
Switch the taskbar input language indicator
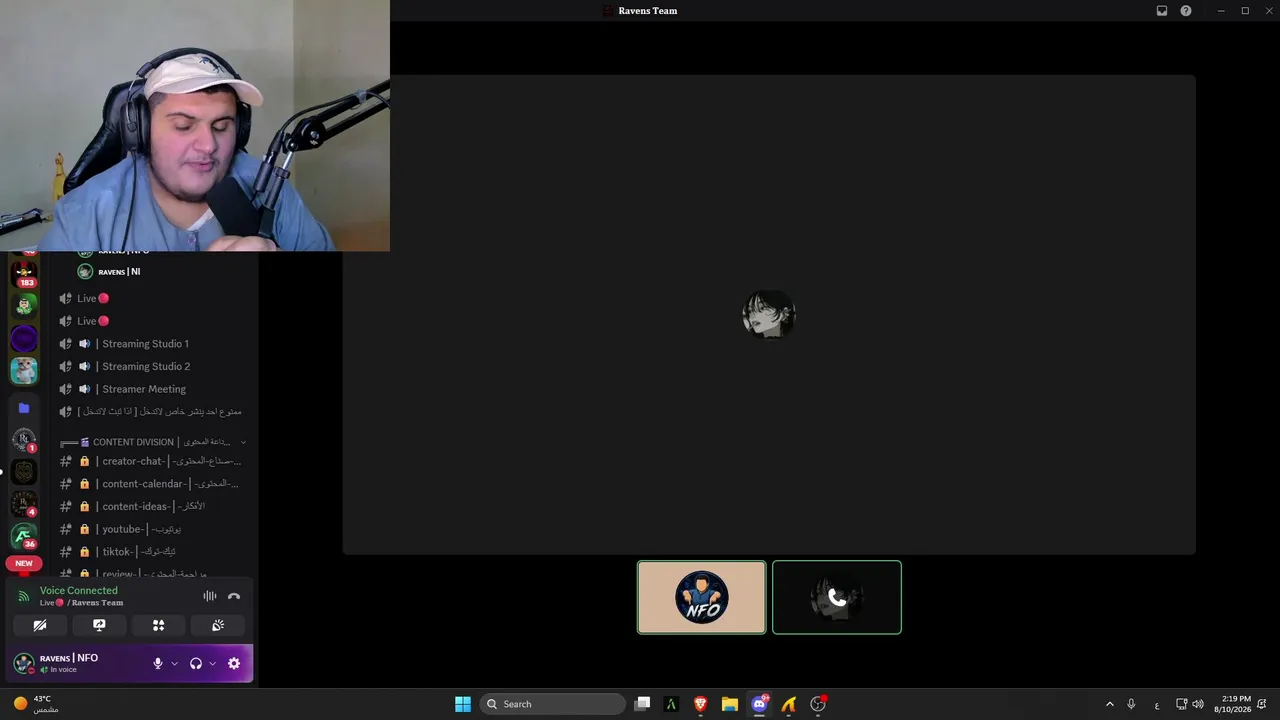click(1157, 704)
